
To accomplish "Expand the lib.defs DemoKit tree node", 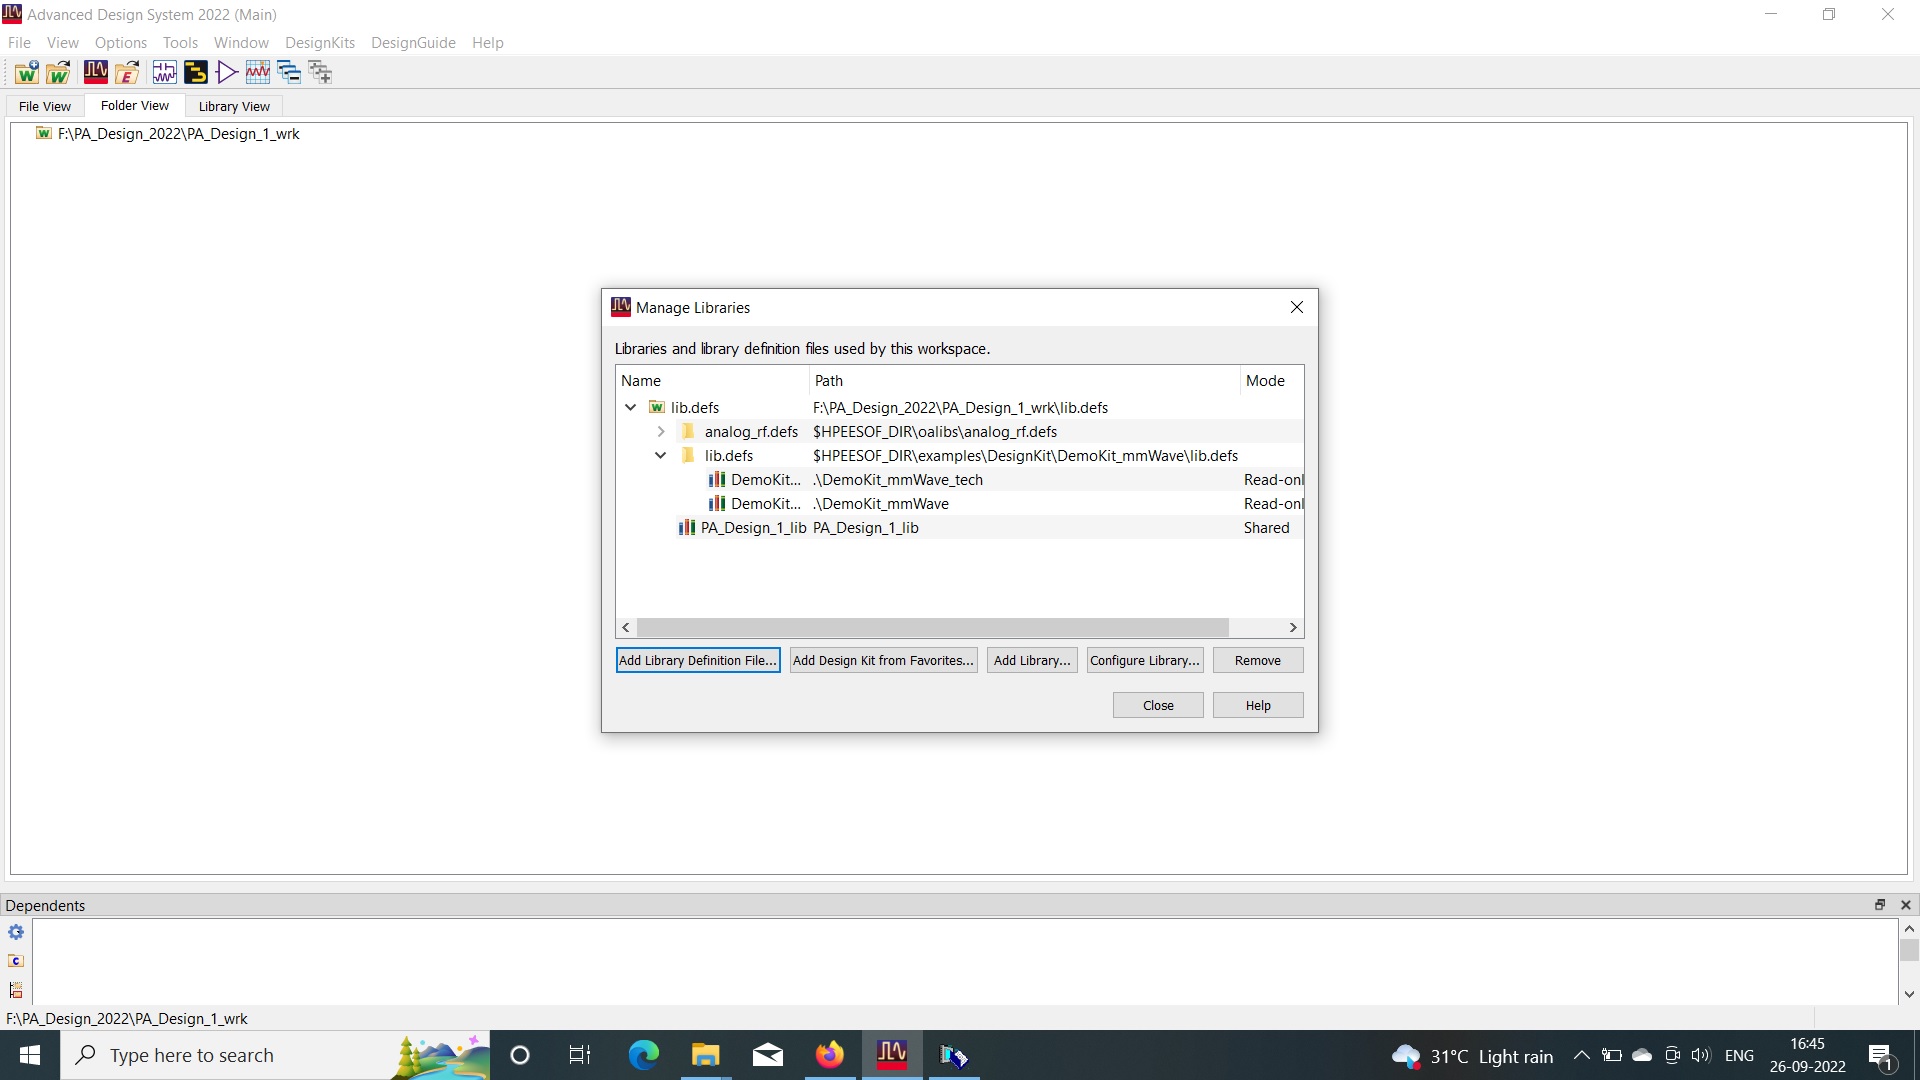I will point(662,455).
